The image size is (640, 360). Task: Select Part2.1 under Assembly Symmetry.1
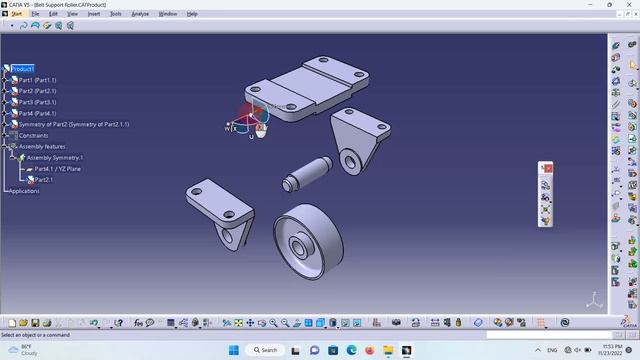click(44, 180)
